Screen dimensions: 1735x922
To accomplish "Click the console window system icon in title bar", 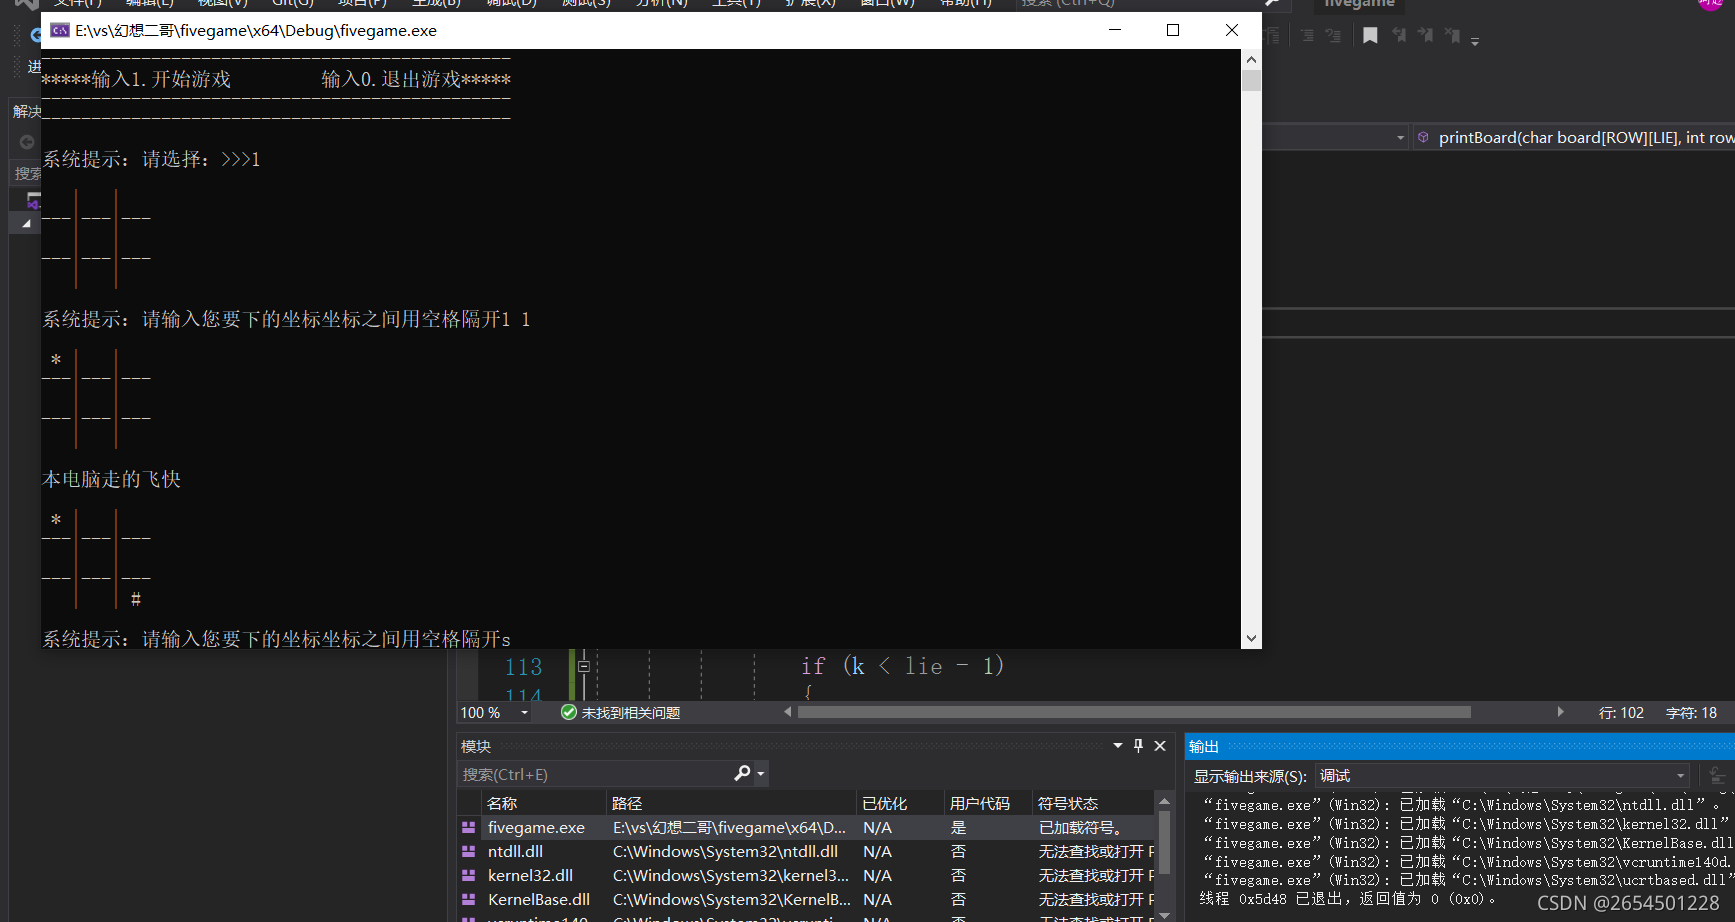I will 60,30.
